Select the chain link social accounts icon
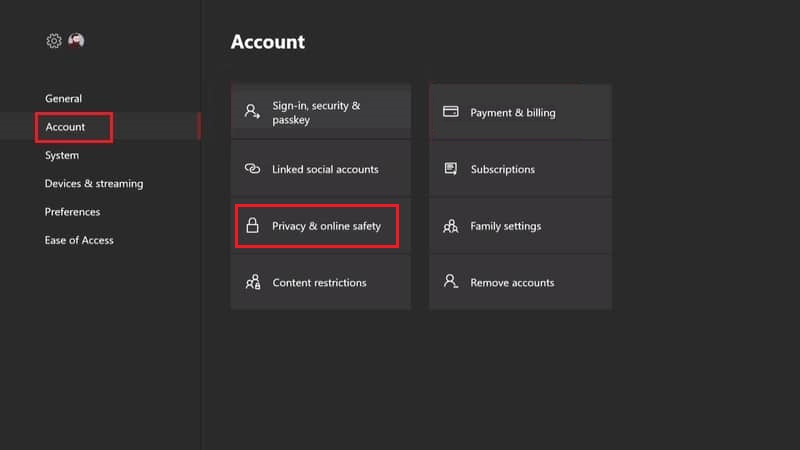The height and width of the screenshot is (450, 800). point(253,169)
